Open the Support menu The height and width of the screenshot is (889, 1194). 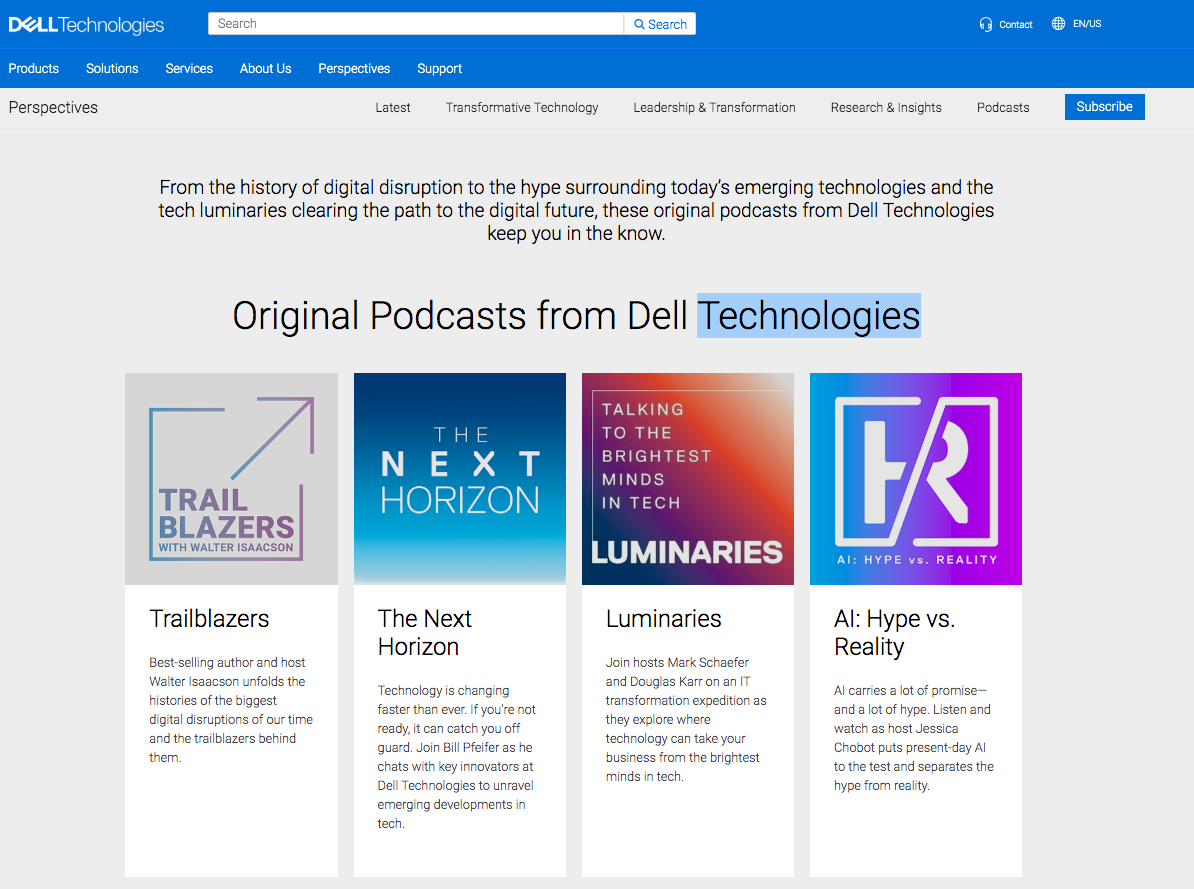pos(439,69)
